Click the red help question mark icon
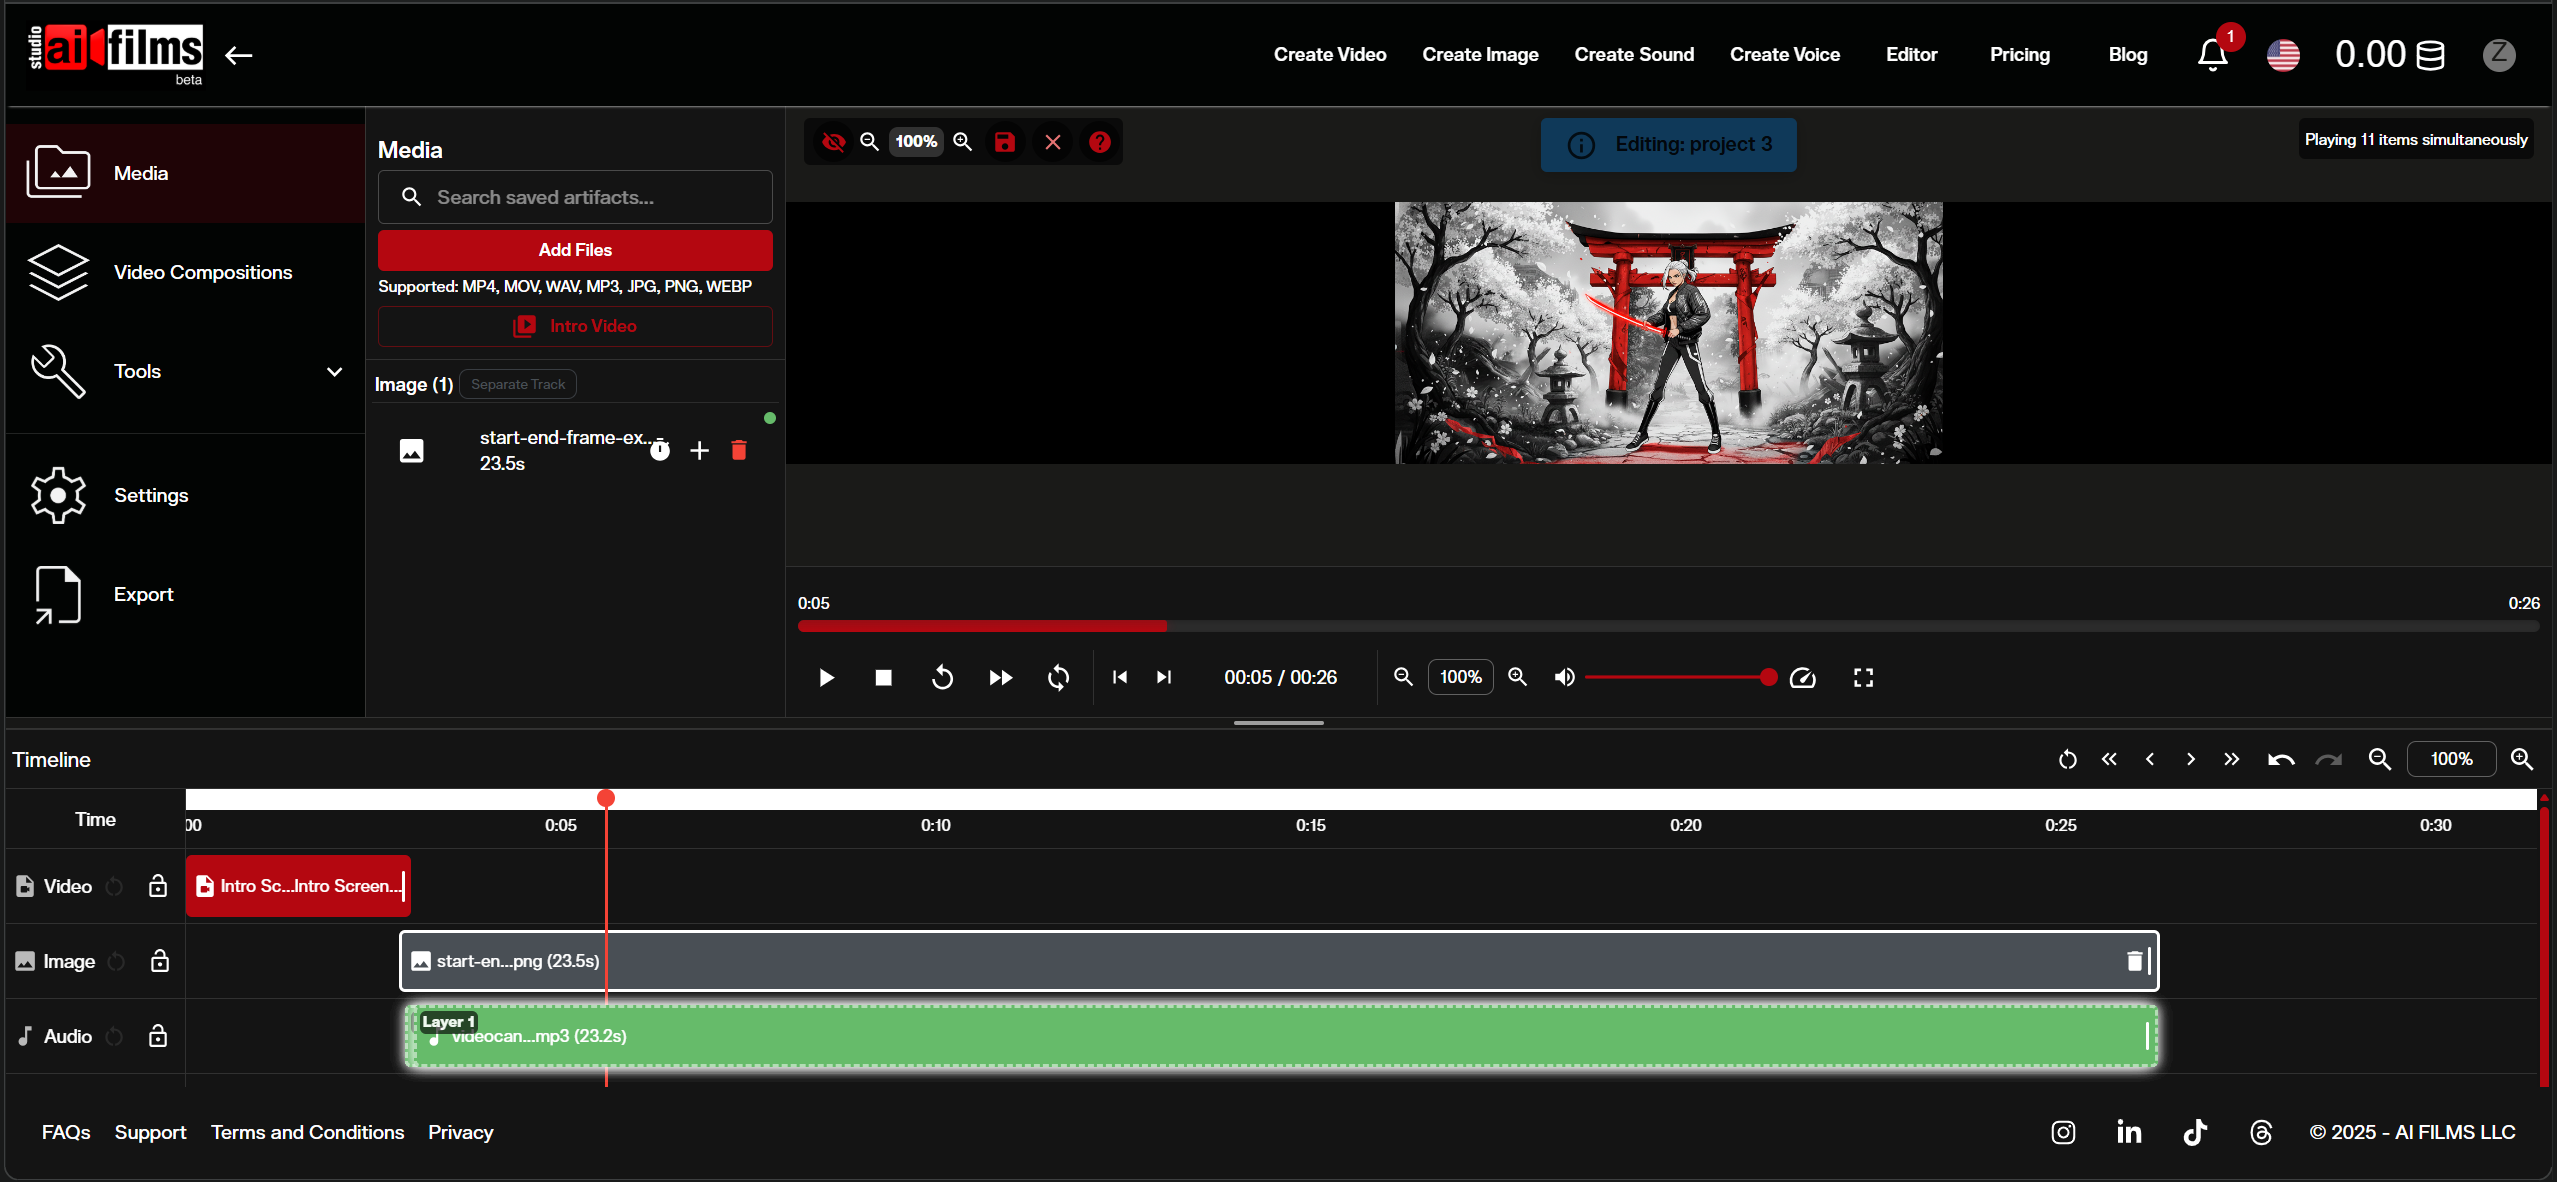 click(x=1099, y=142)
